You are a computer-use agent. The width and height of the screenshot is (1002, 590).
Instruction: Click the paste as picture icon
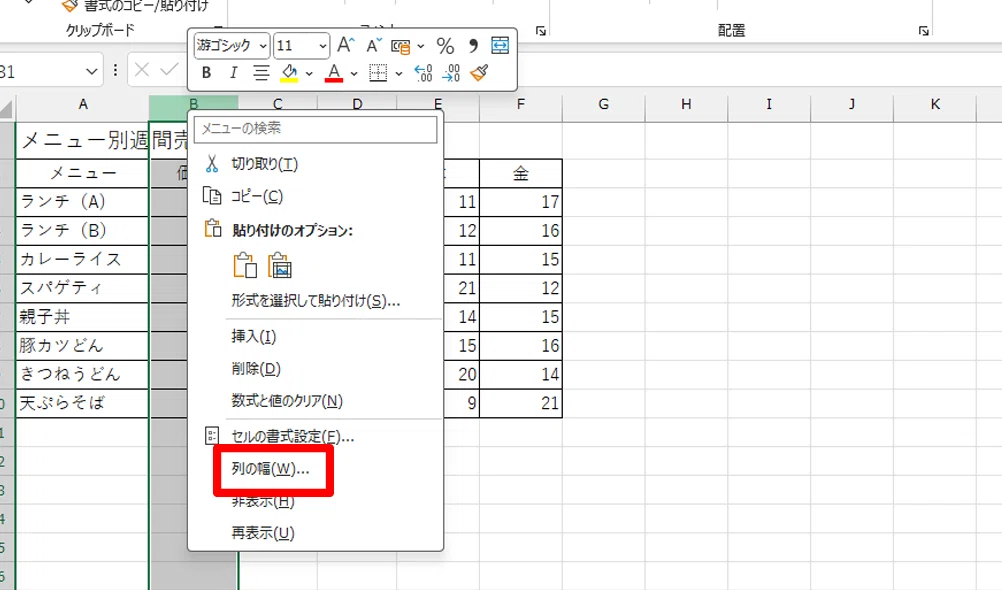(279, 265)
